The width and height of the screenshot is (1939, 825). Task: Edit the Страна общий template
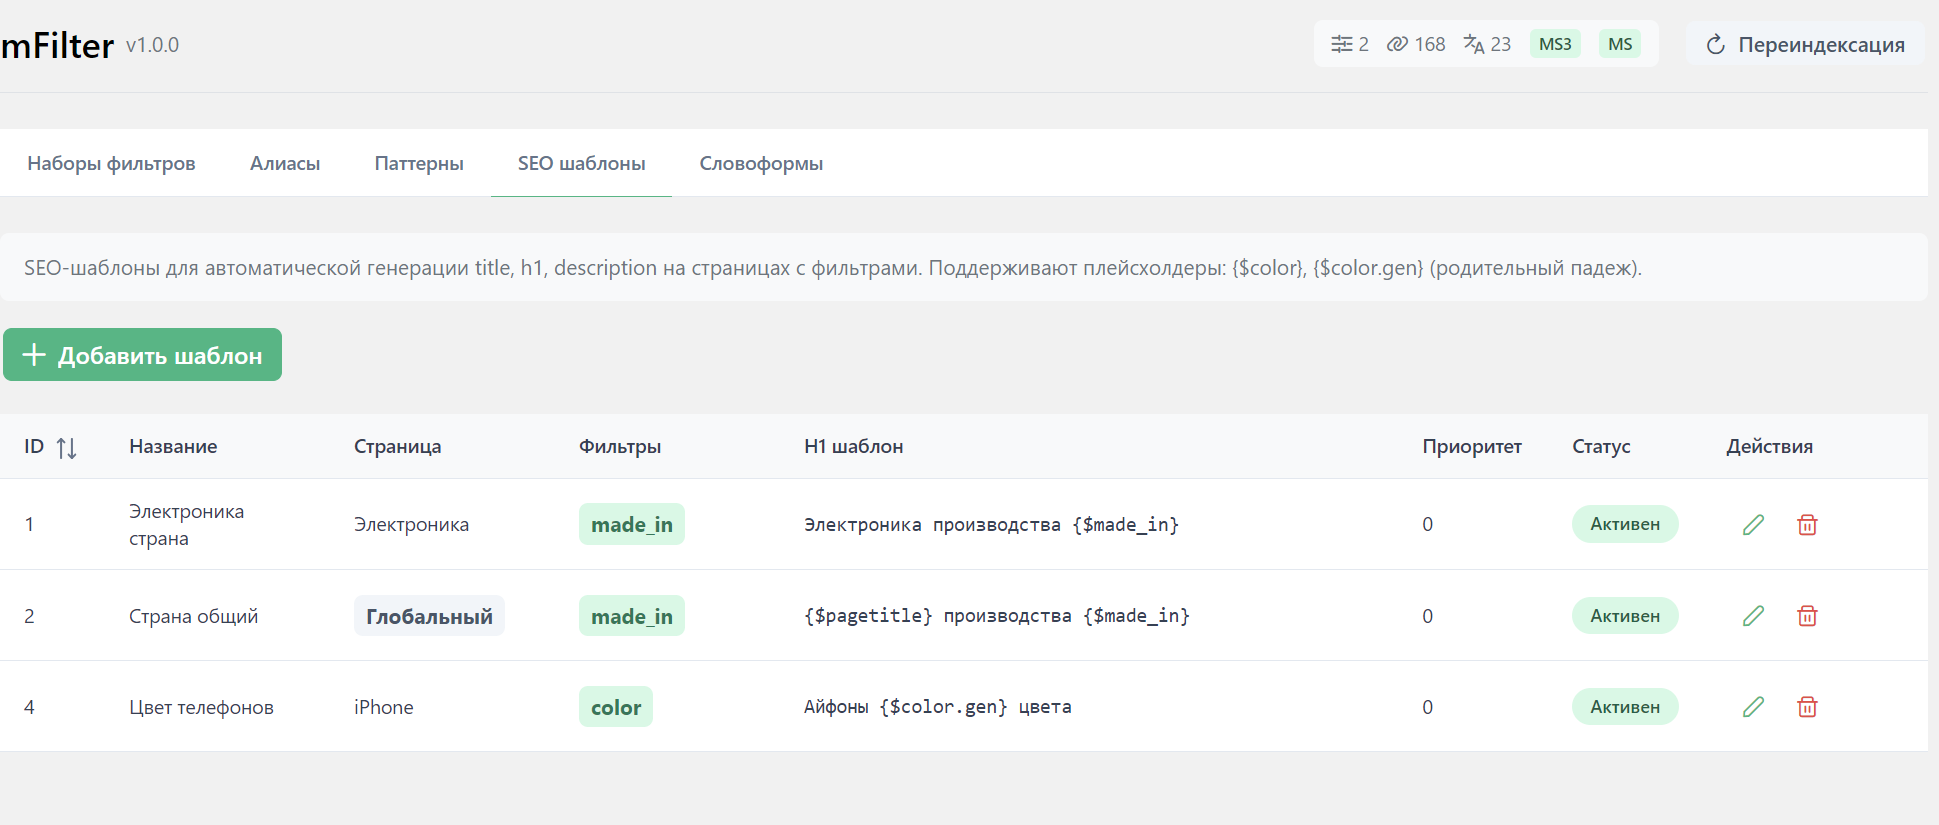(1753, 616)
